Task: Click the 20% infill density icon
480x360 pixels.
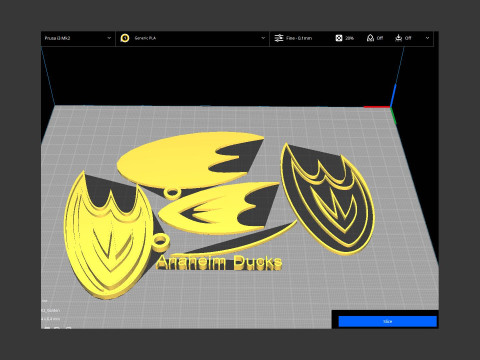Action: point(339,38)
